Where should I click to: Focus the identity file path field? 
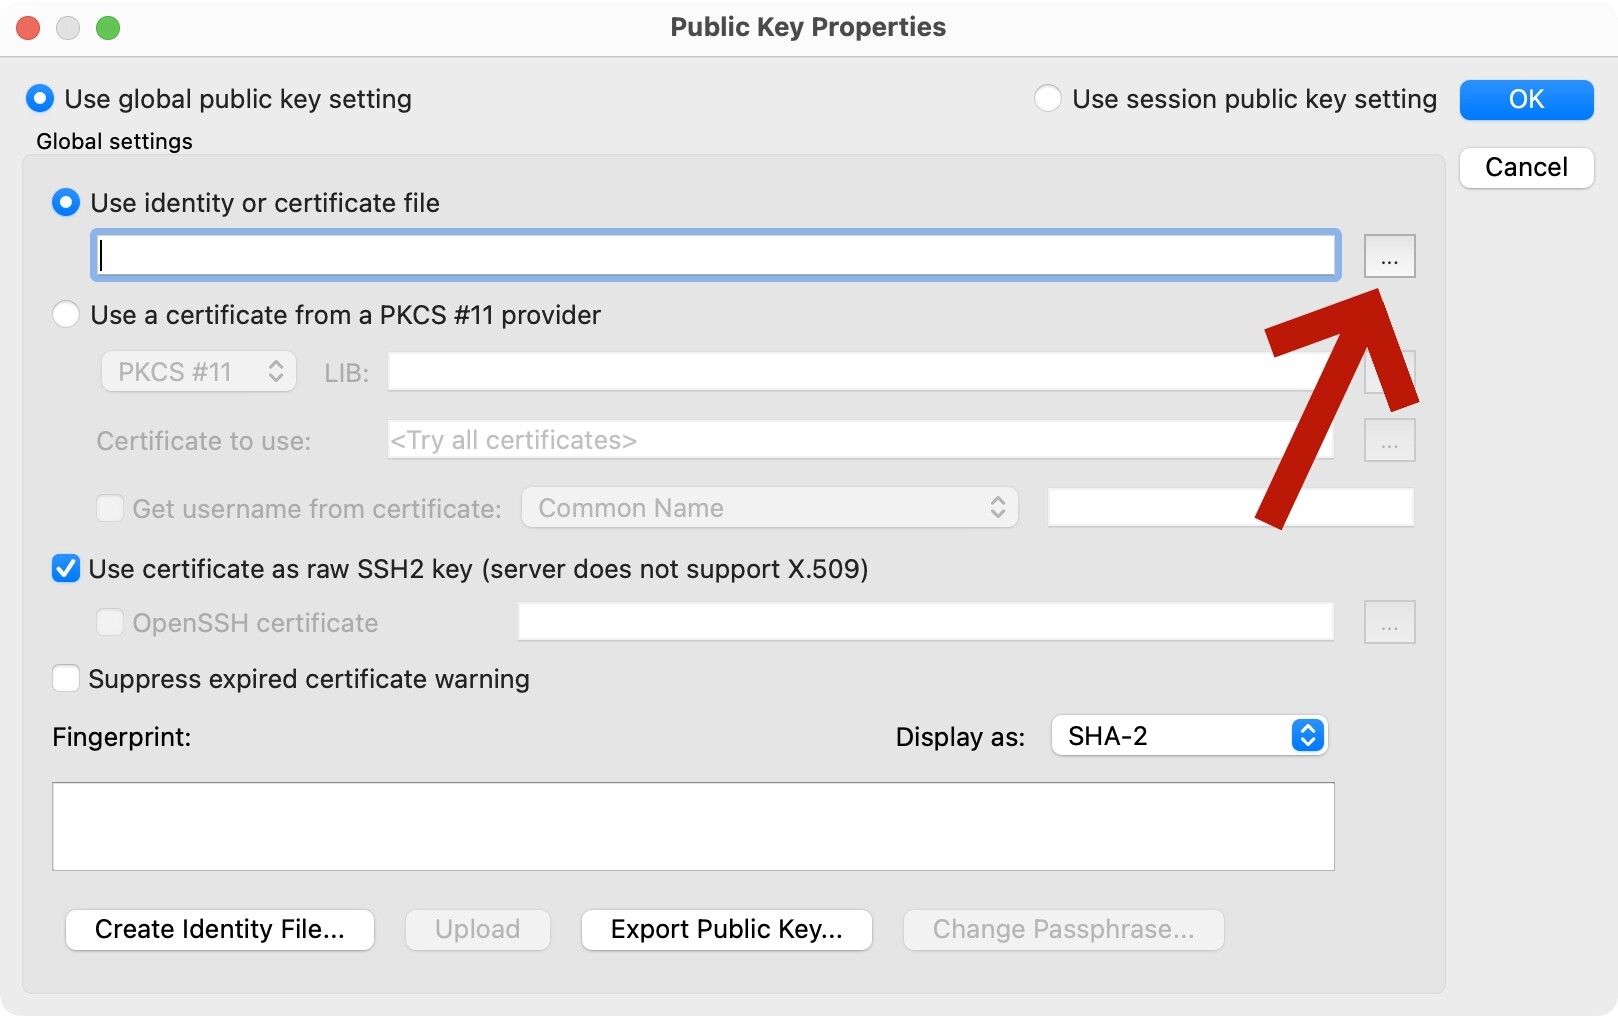pos(715,256)
